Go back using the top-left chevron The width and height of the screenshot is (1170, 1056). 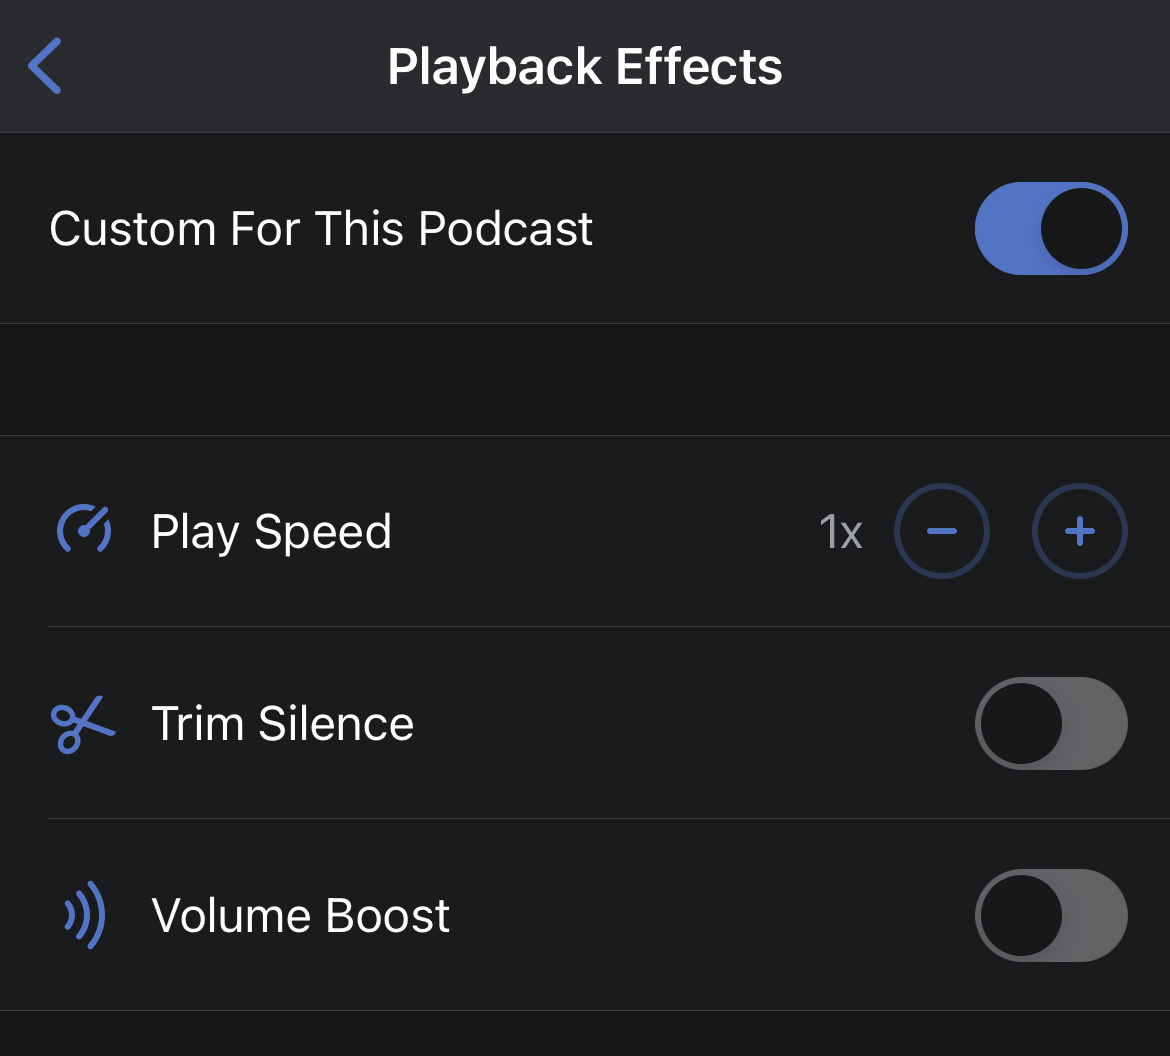click(x=46, y=66)
